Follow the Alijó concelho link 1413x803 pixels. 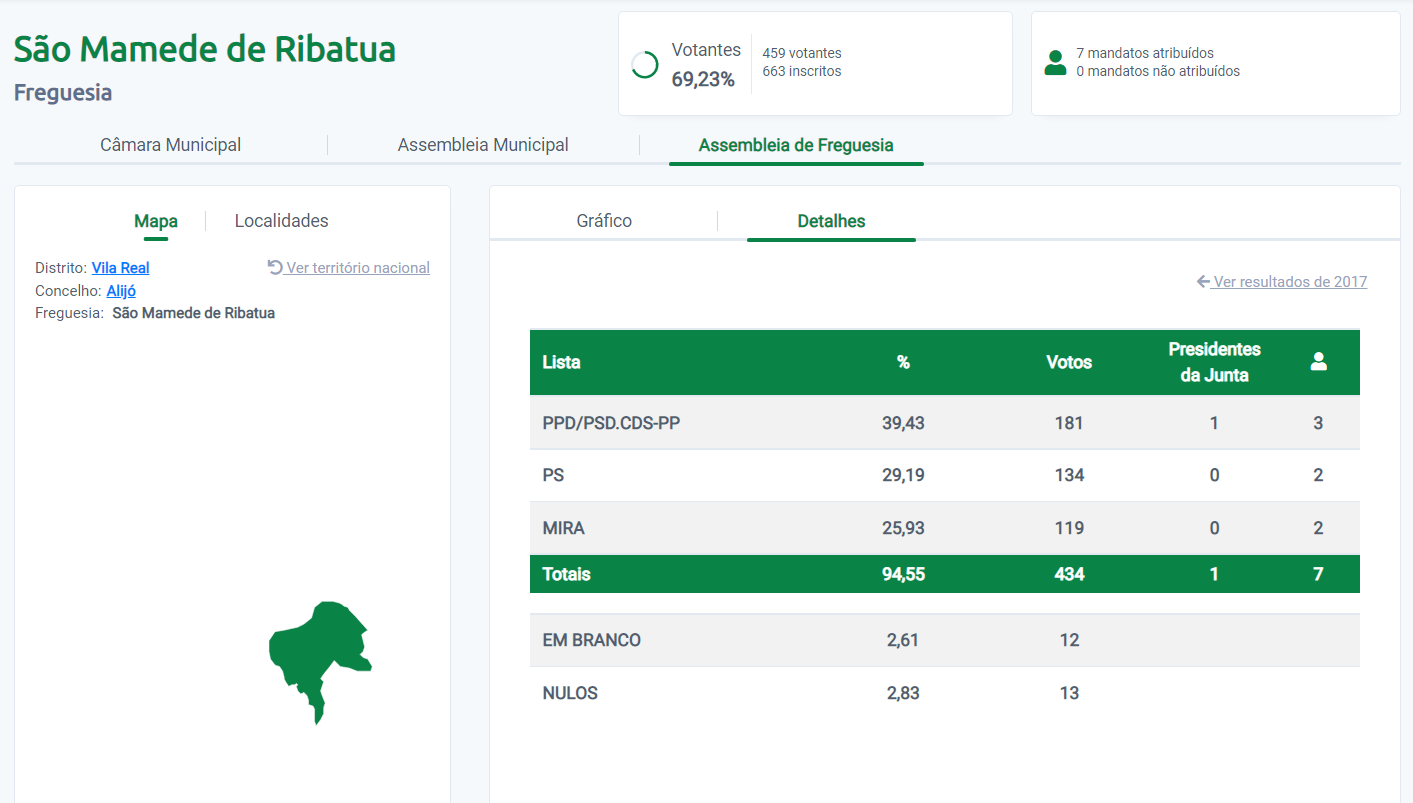[121, 291]
